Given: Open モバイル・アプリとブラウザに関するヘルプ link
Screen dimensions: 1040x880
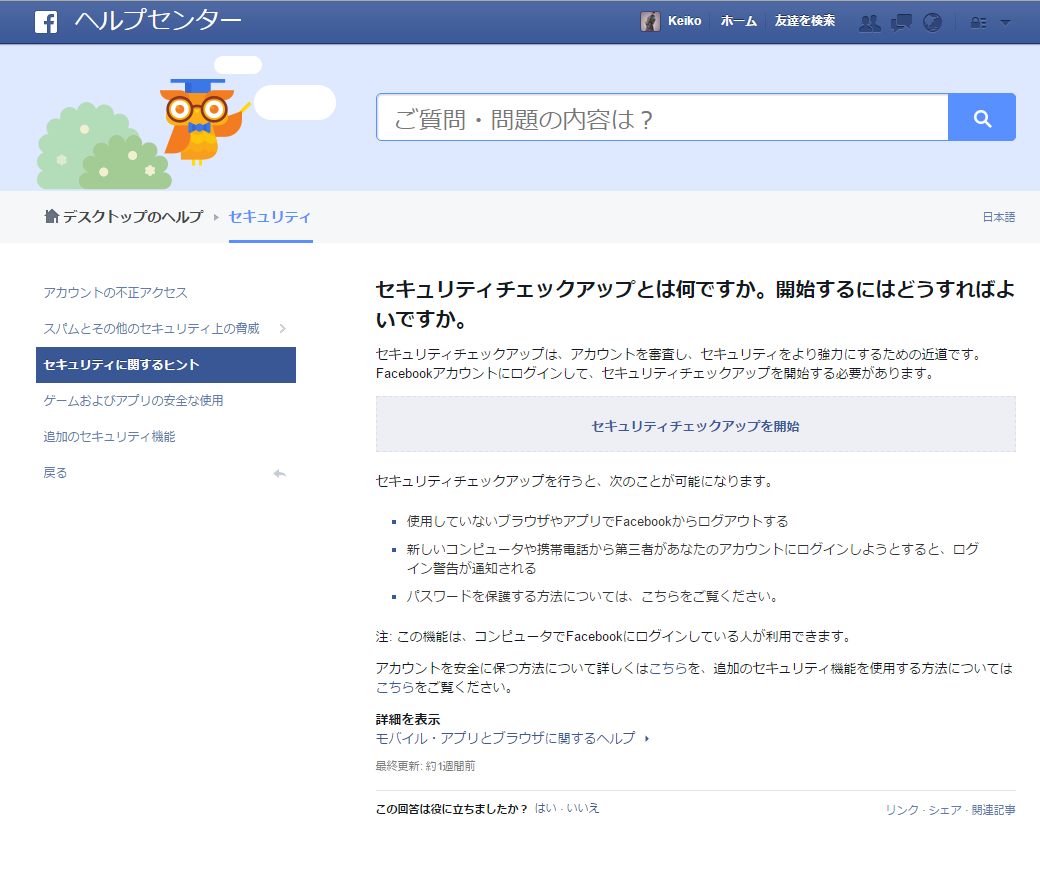Looking at the screenshot, I should (505, 738).
